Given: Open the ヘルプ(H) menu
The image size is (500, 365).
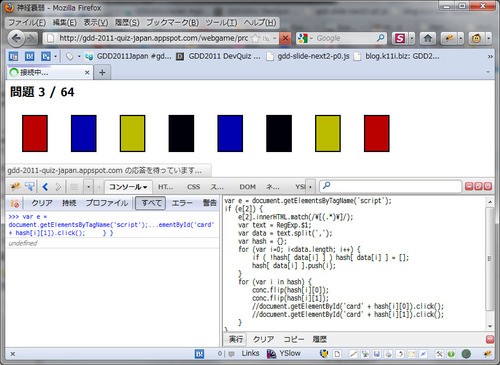Looking at the screenshot, I should [260, 23].
